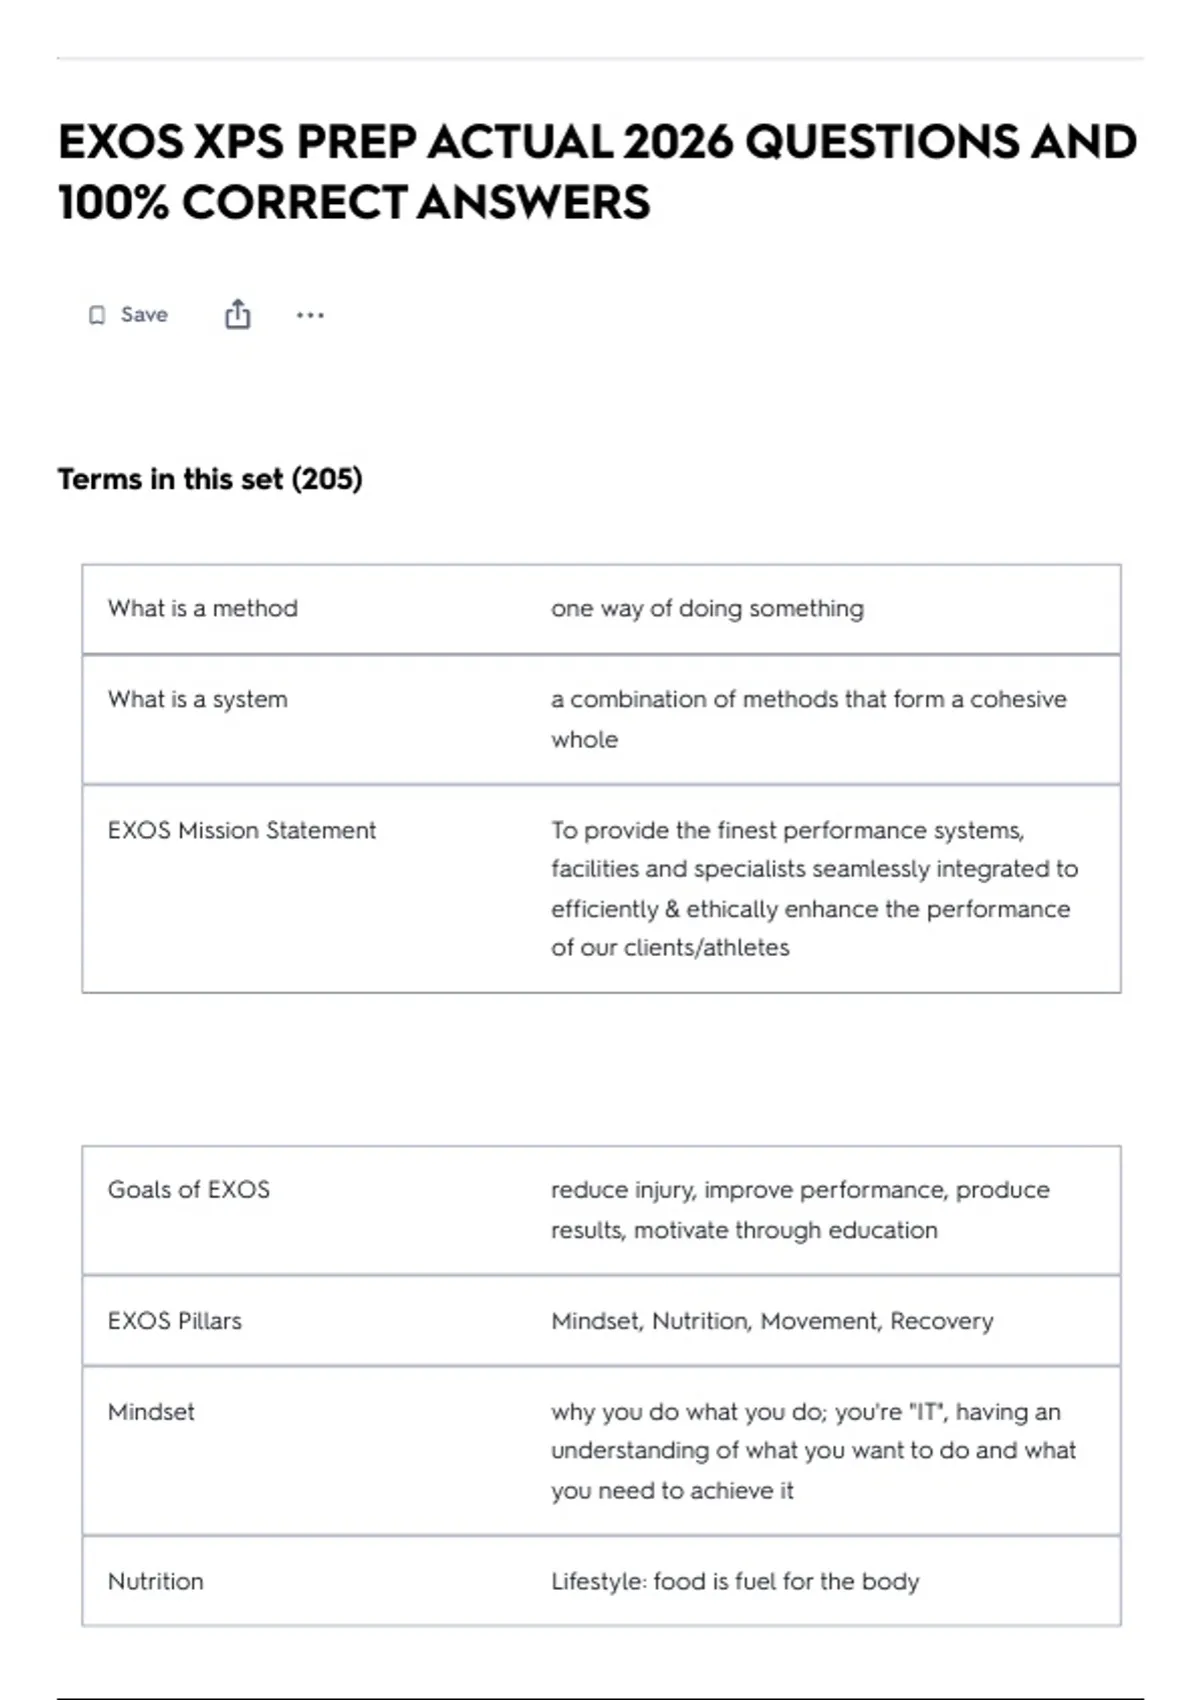Click the EXOS XPS PREP page title
Viewport: 1200px width, 1700px height.
pyautogui.click(x=598, y=171)
